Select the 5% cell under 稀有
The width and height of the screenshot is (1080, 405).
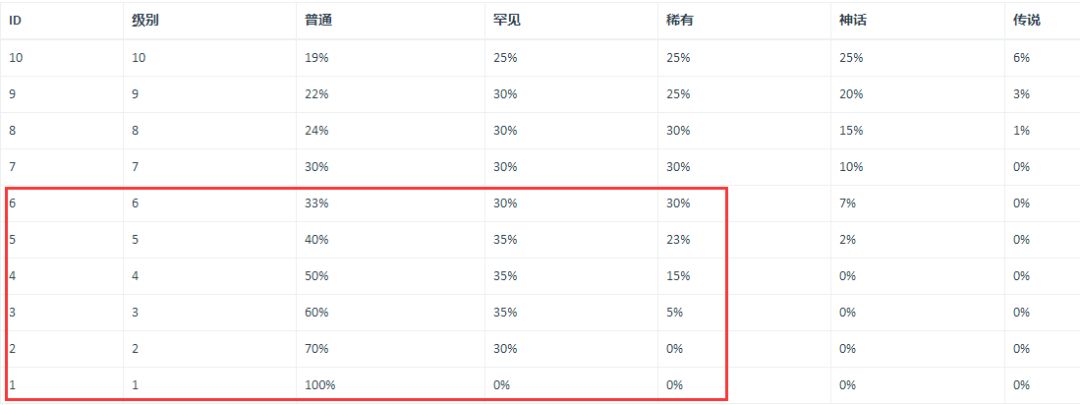click(x=675, y=312)
